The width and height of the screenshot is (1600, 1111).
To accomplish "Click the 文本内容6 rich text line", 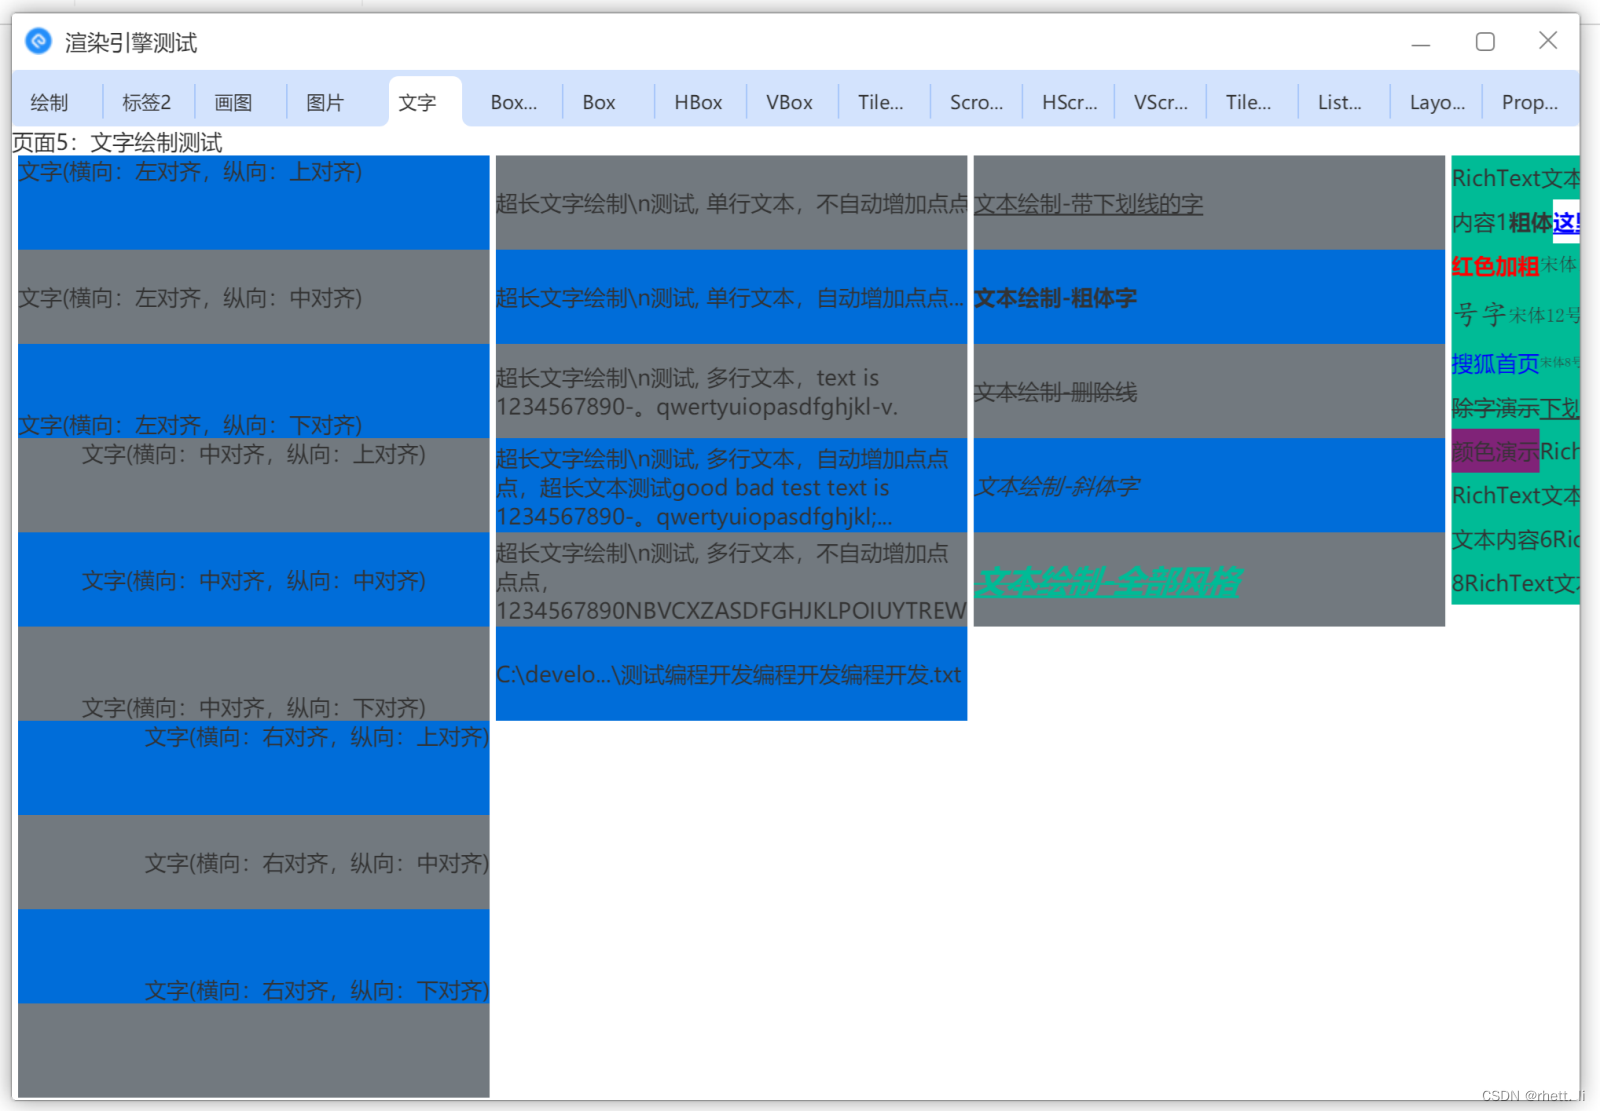I will point(1515,540).
